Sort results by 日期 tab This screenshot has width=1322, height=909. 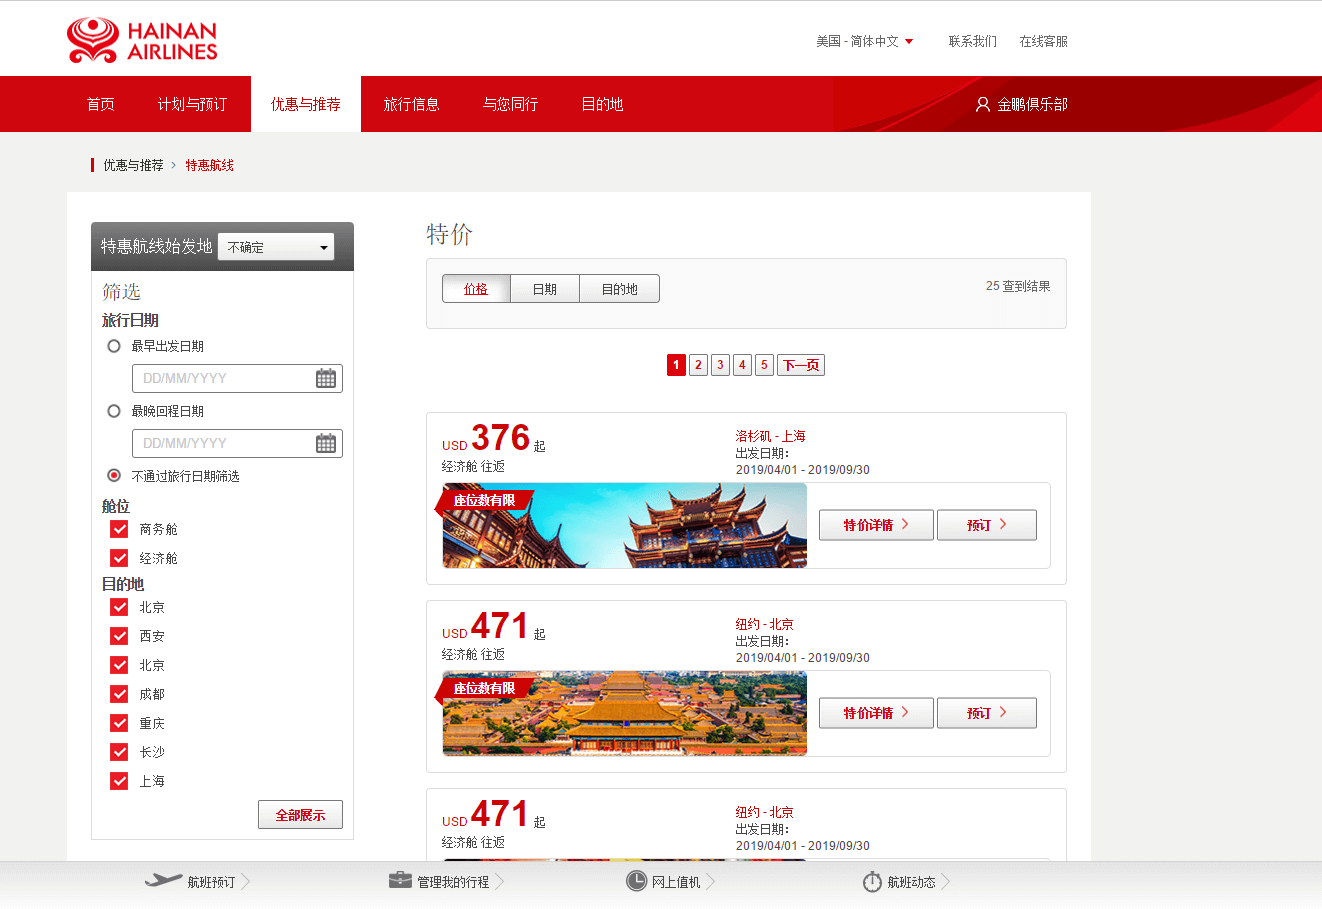(x=545, y=289)
